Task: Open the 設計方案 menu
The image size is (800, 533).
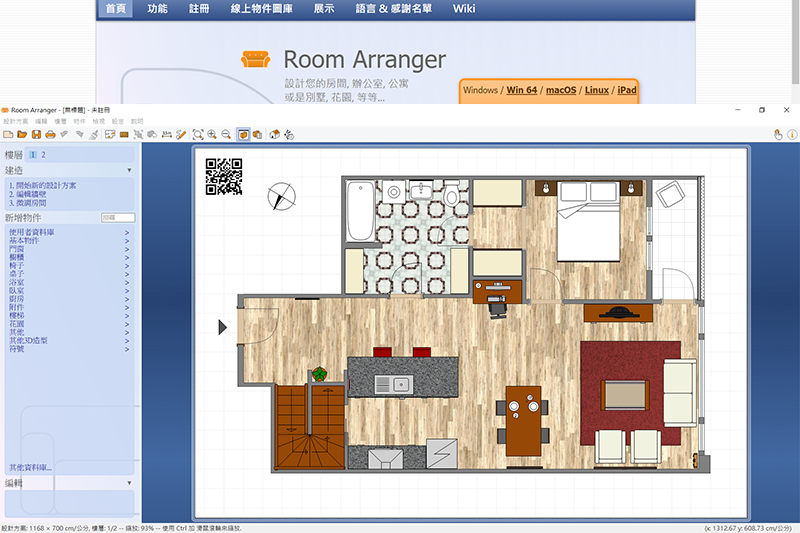Action: (15, 121)
